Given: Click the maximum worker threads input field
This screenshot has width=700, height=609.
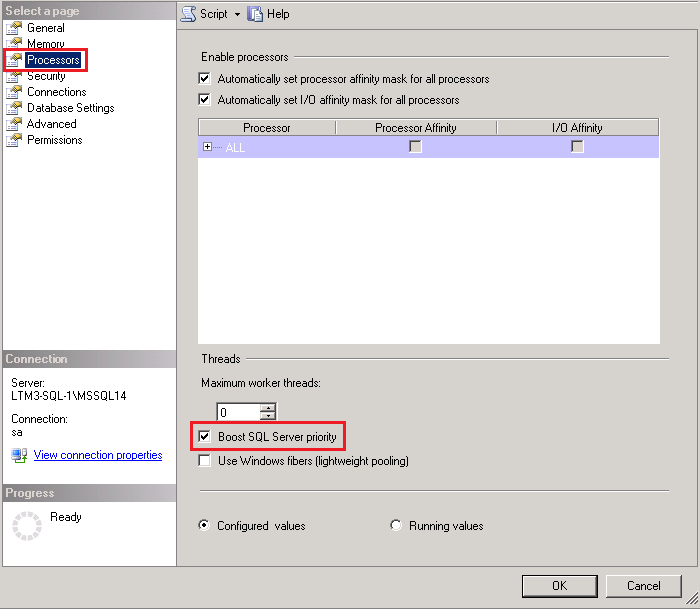Looking at the screenshot, I should (238, 412).
